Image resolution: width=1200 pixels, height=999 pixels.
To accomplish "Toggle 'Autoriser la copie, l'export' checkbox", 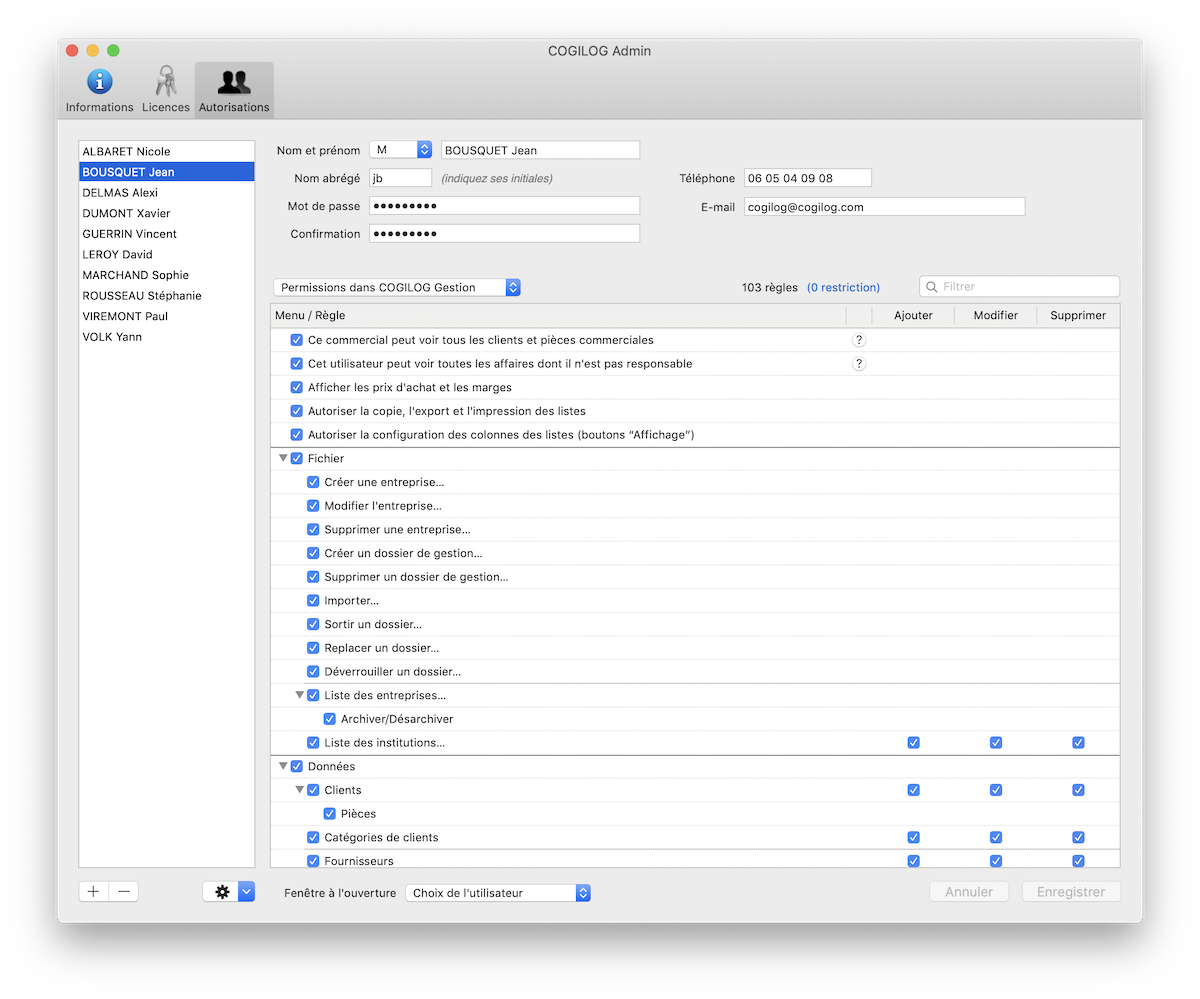I will point(297,411).
